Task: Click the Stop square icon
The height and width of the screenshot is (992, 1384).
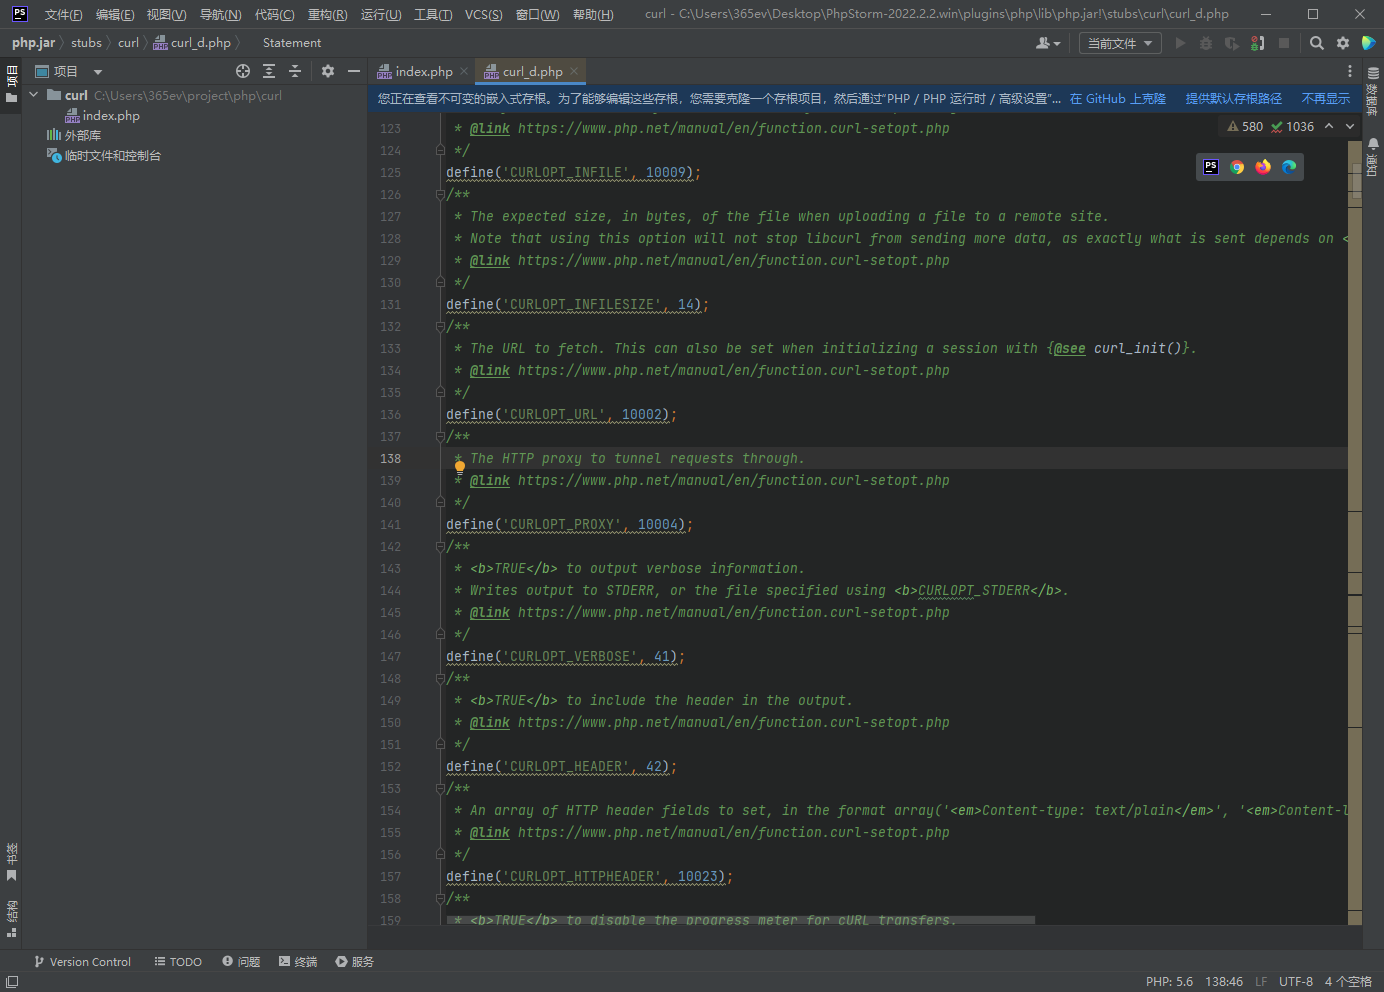Action: (1284, 43)
